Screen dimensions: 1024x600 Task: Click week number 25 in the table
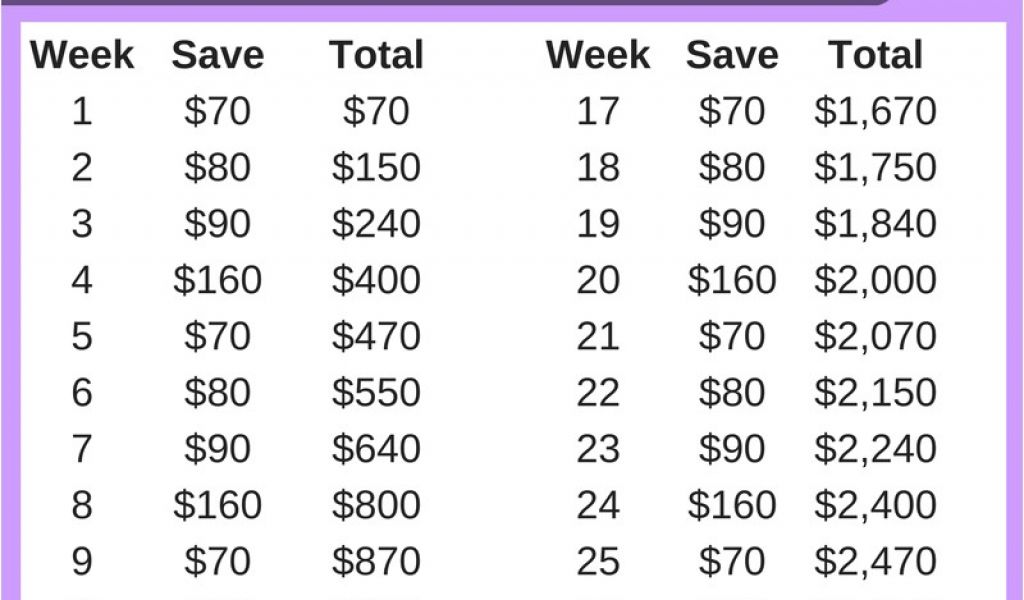point(598,561)
